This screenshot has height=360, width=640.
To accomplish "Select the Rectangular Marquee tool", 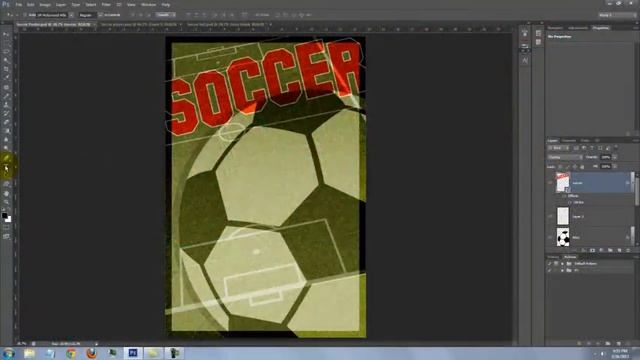I will [6, 43].
